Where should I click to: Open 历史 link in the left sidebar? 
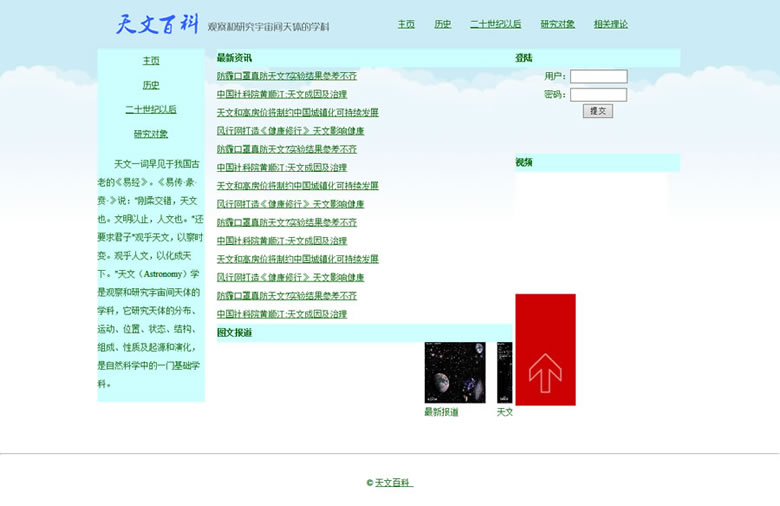[x=151, y=85]
